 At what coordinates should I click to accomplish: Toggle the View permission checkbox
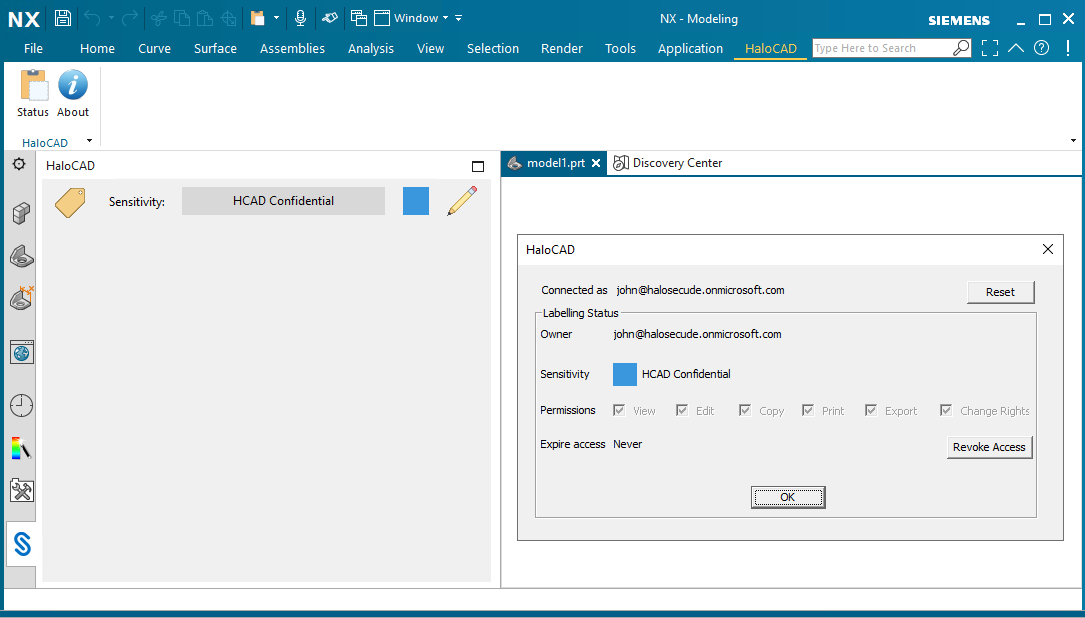pos(619,410)
